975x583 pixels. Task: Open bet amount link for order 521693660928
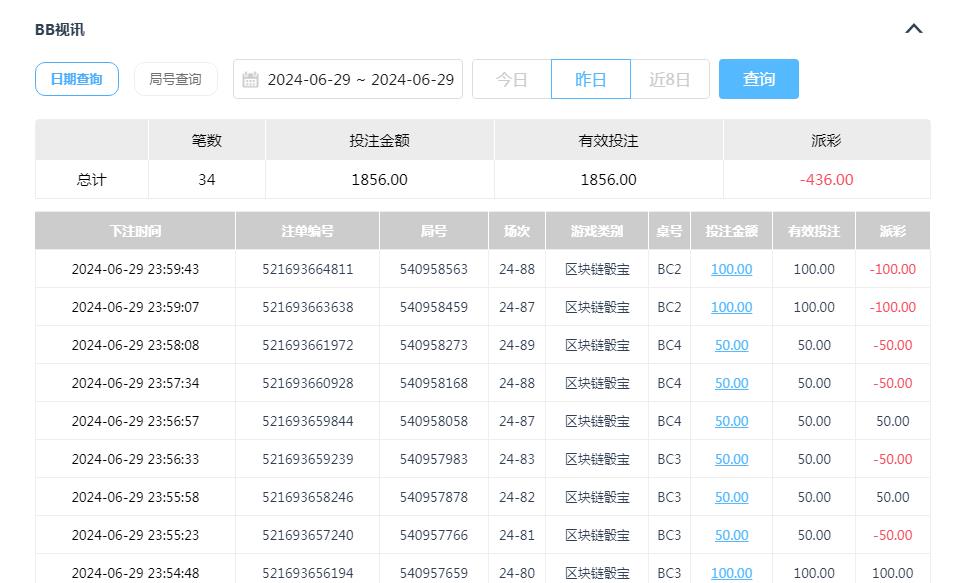tap(731, 383)
